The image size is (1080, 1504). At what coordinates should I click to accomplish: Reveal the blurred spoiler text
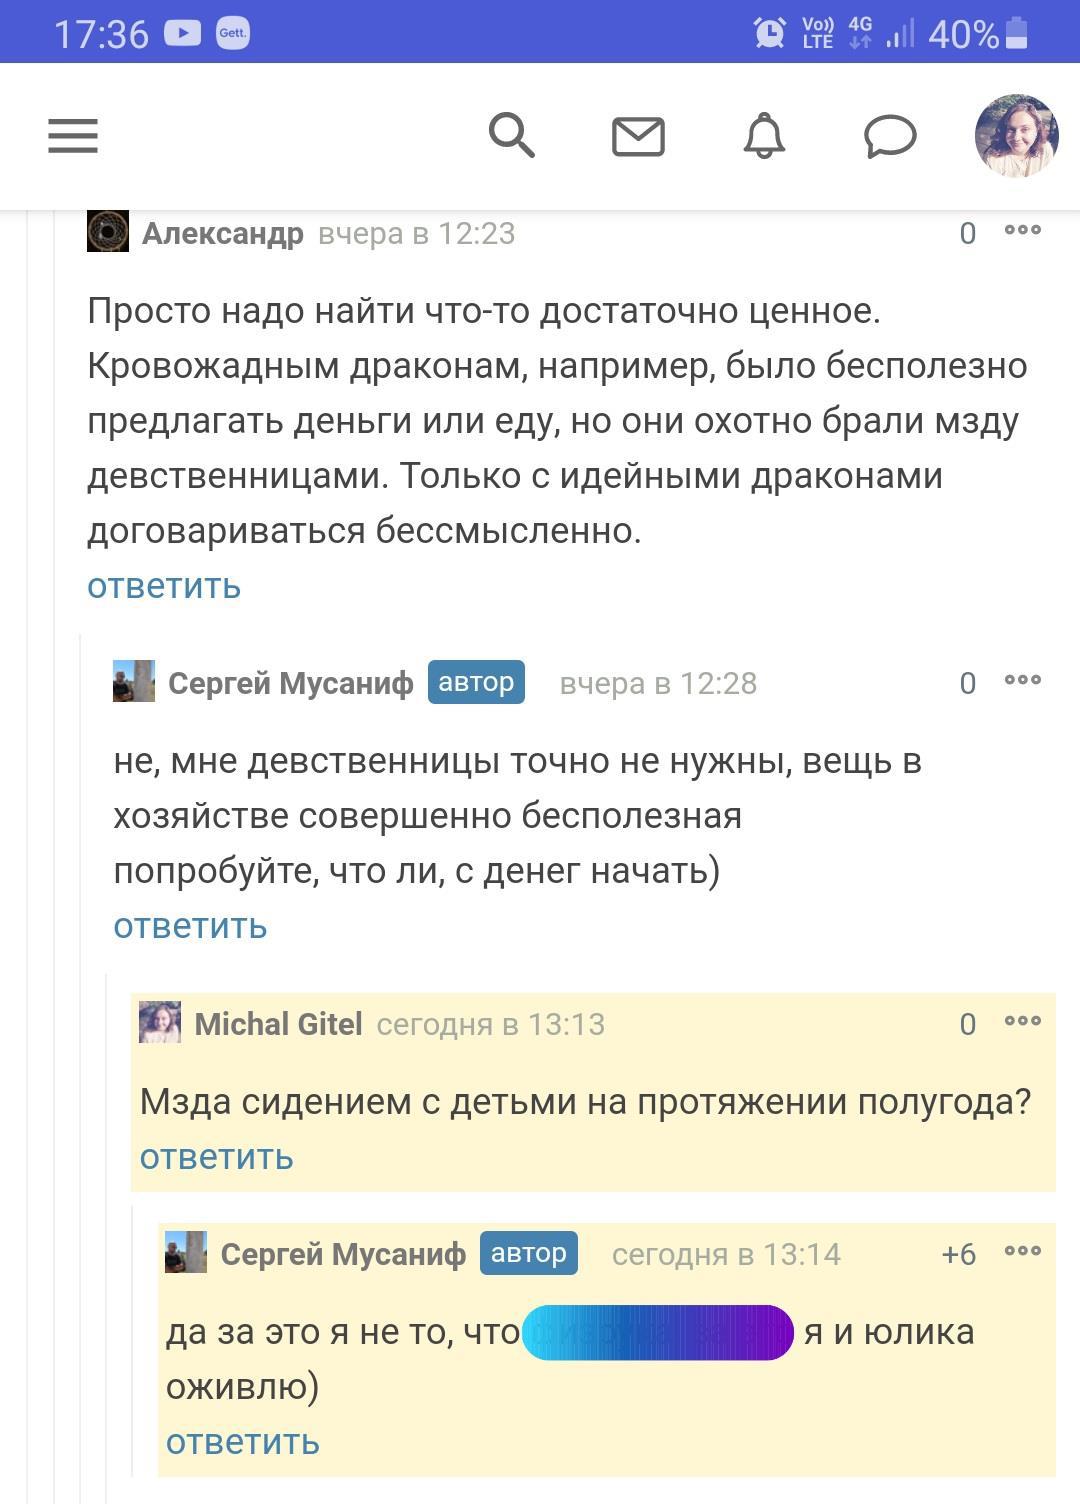coord(657,1333)
